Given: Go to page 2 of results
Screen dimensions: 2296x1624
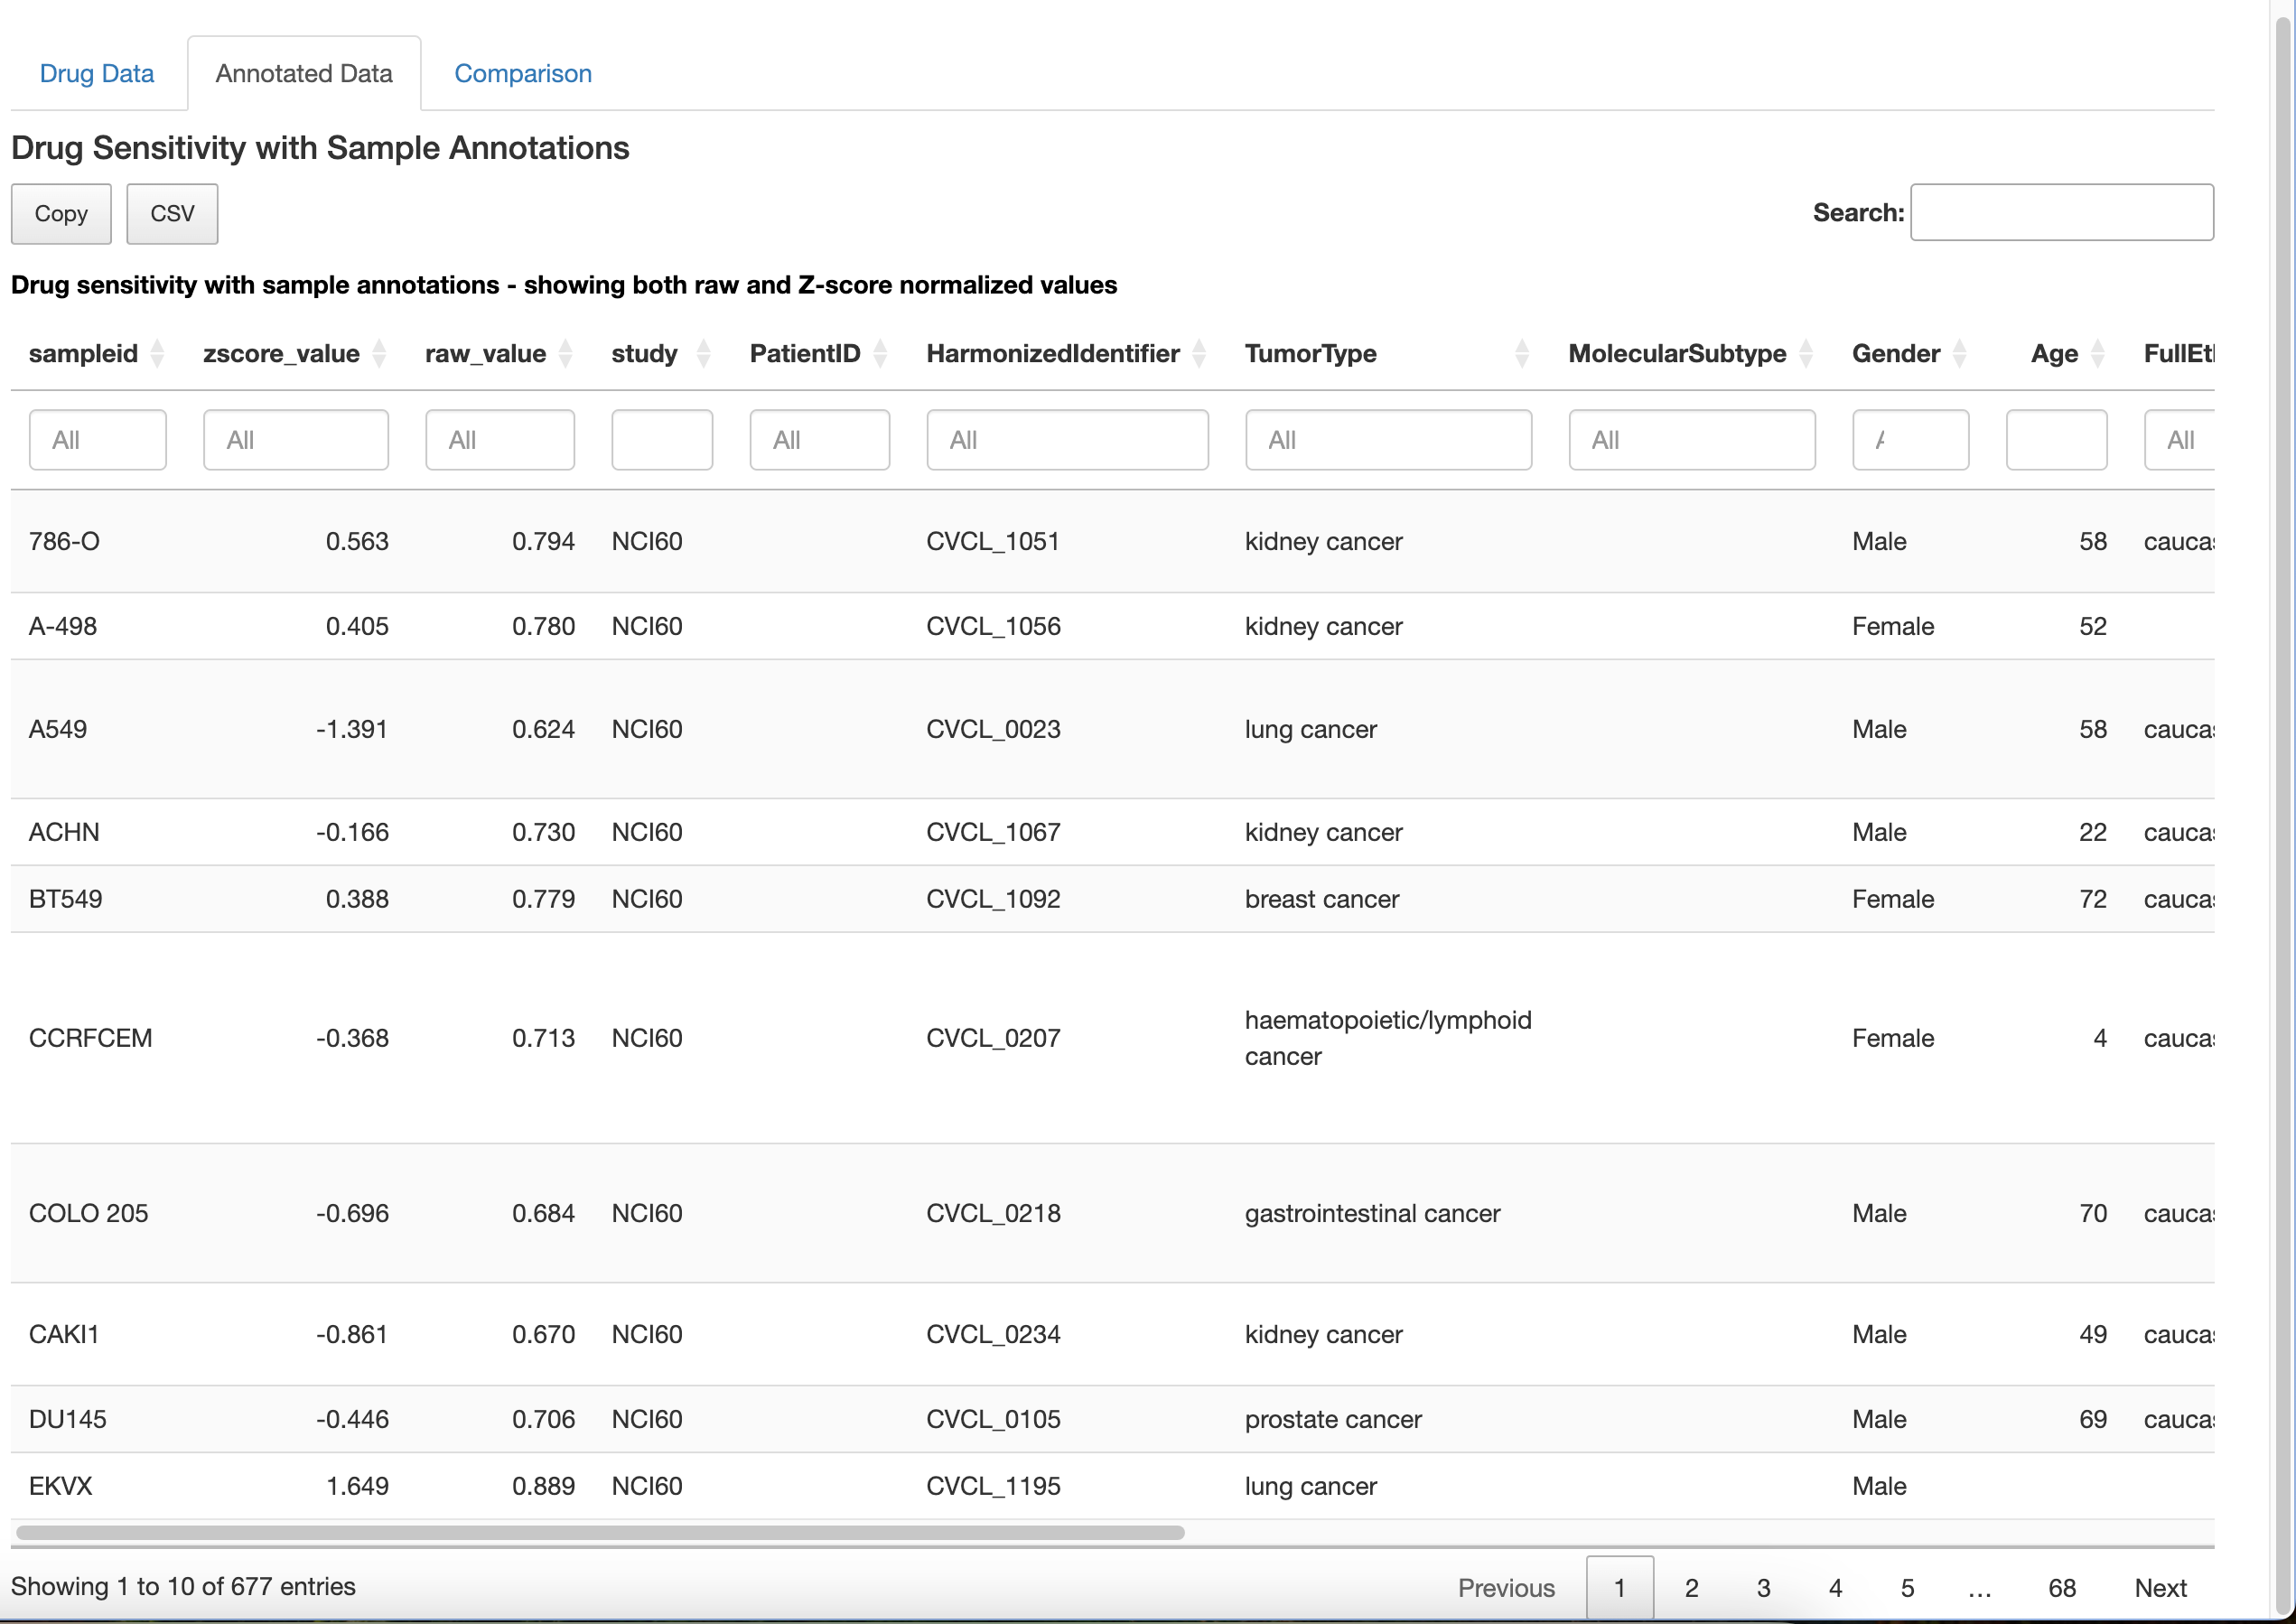Looking at the screenshot, I should (x=1691, y=1587).
